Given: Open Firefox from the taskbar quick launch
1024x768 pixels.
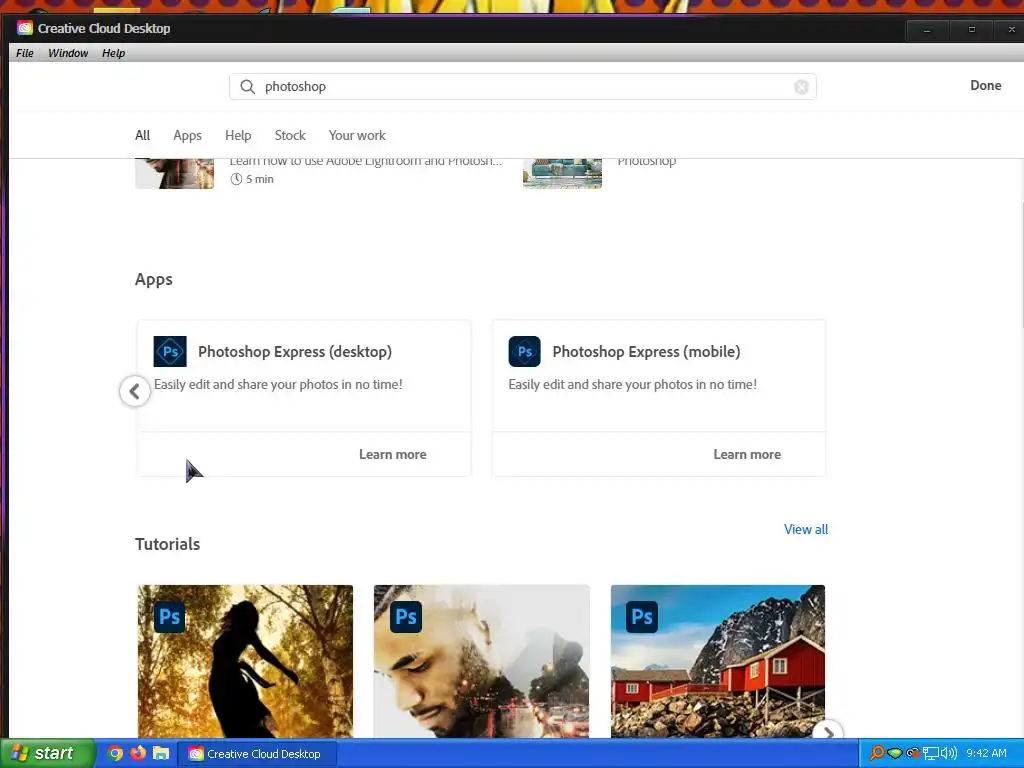Looking at the screenshot, I should (x=138, y=753).
